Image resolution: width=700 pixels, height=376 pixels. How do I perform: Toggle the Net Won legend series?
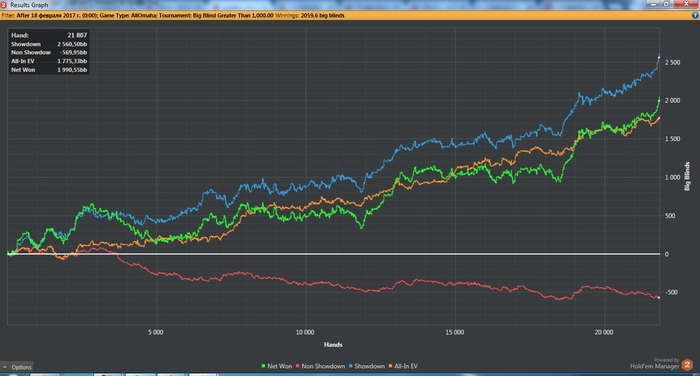point(276,366)
